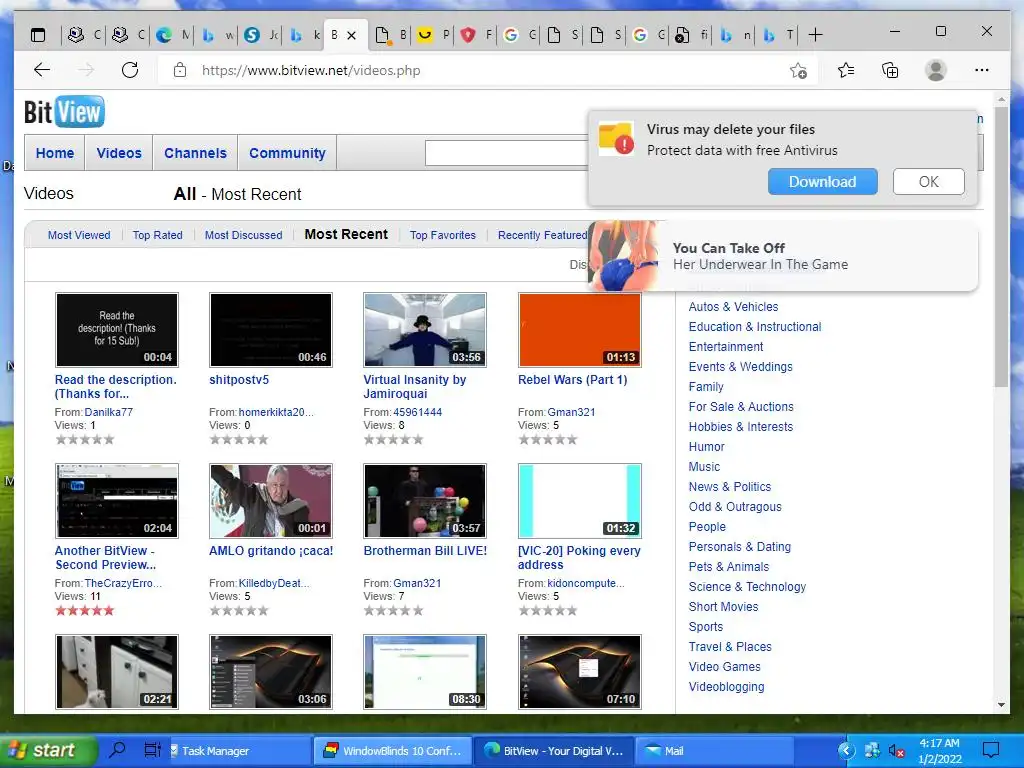Viewport: 1024px width, 768px height.
Task: Open the '[VIC-20] Poking every address' link
Action: (x=579, y=558)
